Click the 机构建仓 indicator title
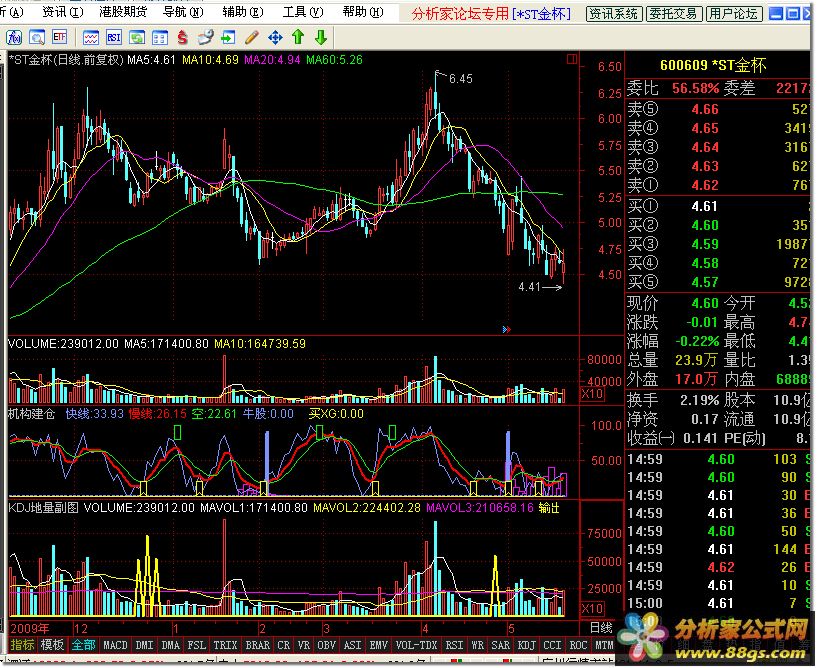This screenshot has height=668, width=817. pyautogui.click(x=32, y=414)
